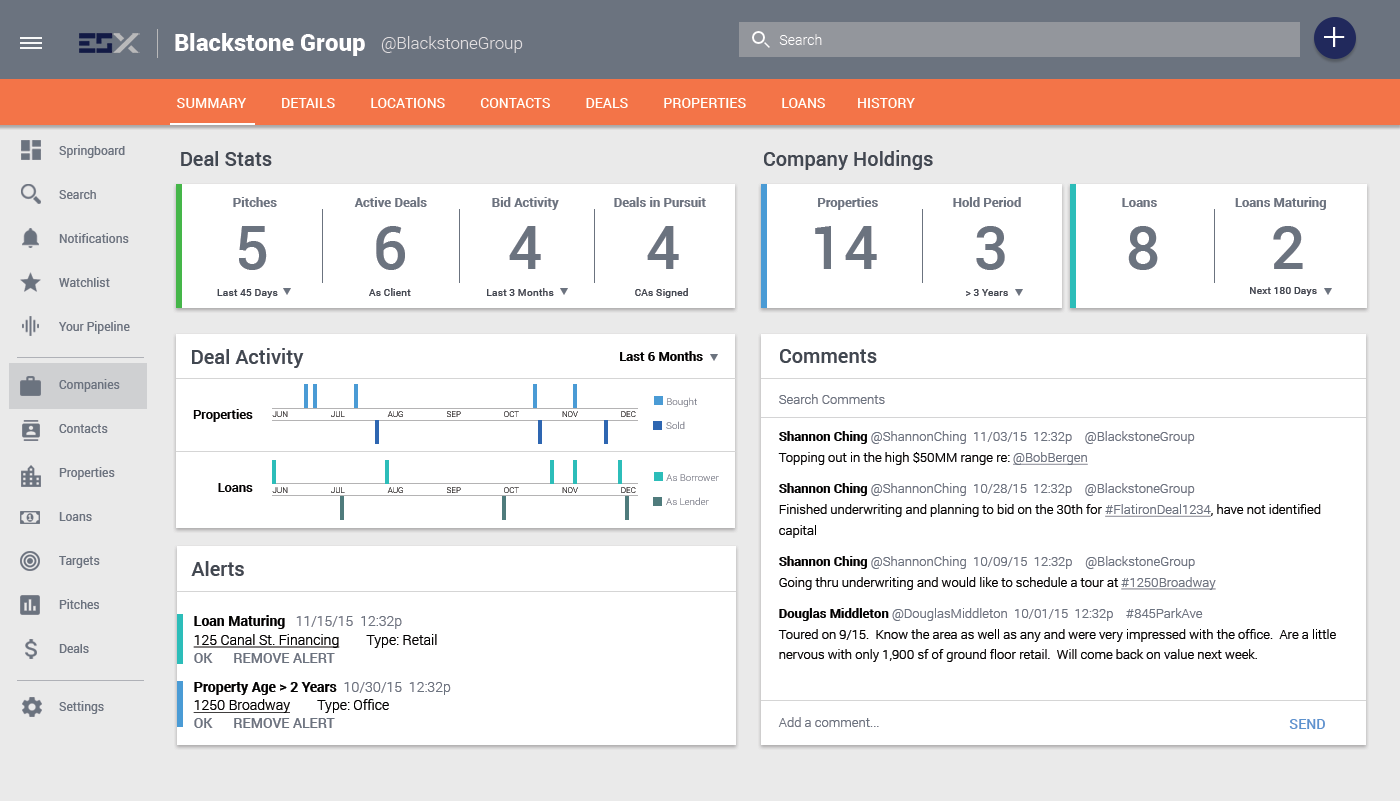This screenshot has width=1400, height=801.
Task: Click the Sold legend swatch
Action: click(x=658, y=425)
